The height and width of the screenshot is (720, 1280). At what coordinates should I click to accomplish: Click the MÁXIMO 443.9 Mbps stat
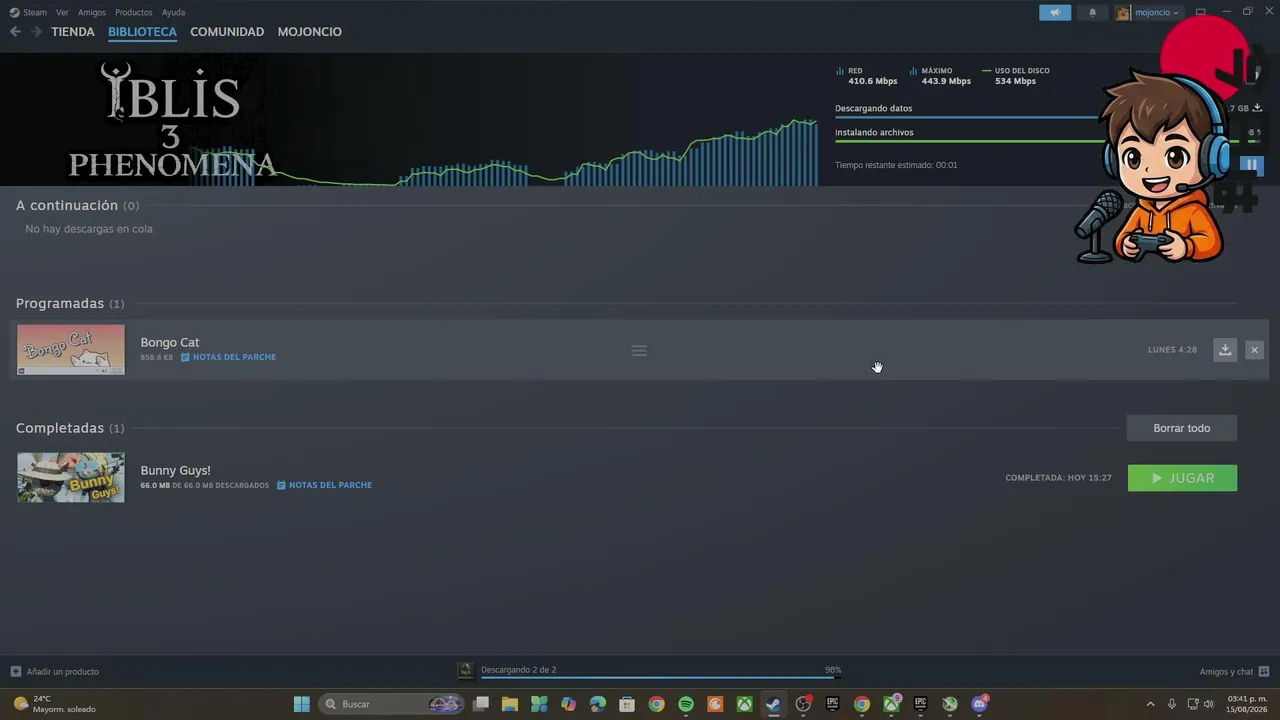pyautogui.click(x=940, y=76)
